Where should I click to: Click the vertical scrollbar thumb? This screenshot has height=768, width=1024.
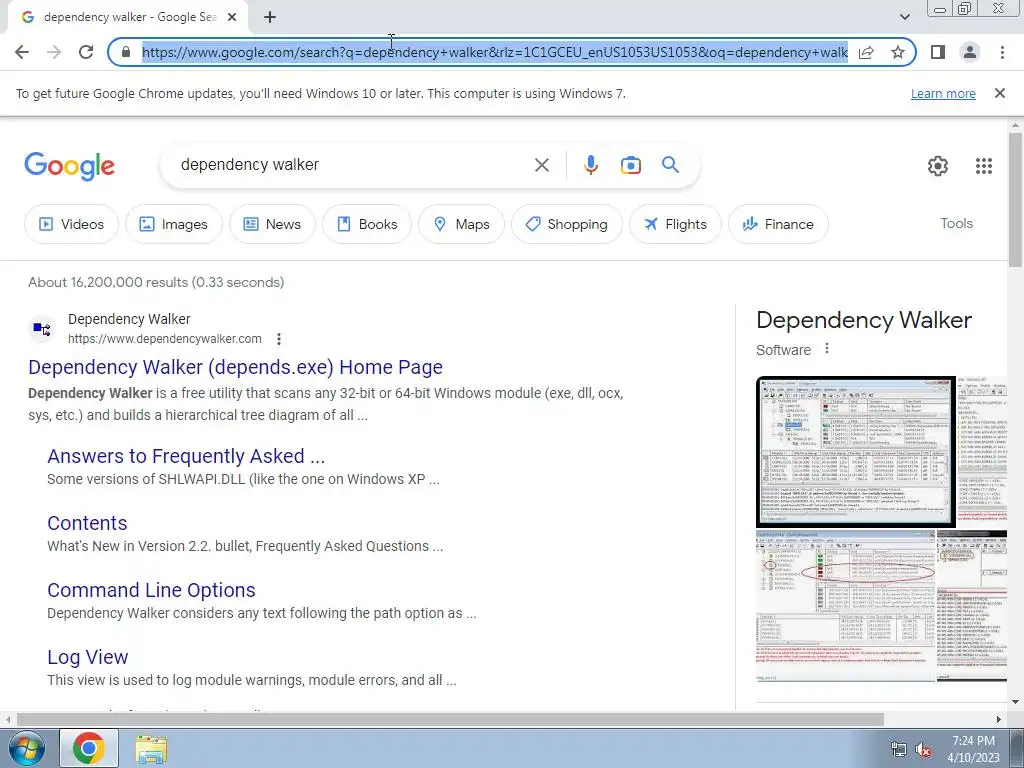1015,199
